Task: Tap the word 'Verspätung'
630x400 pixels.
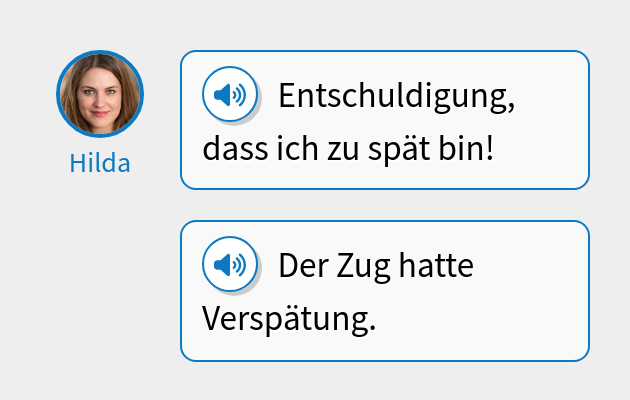Action: click(284, 320)
